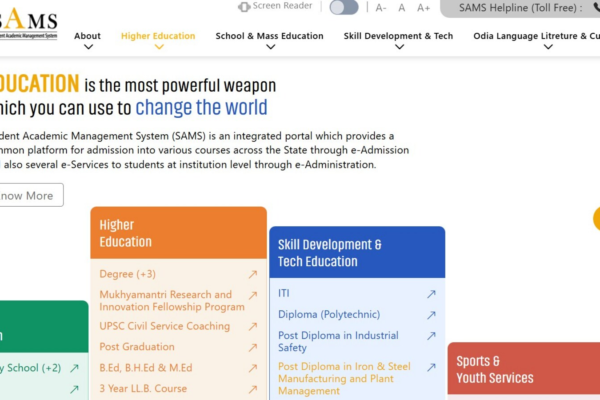Click the arrow icon next to ITI
Image resolution: width=600 pixels, height=400 pixels.
(x=431, y=294)
